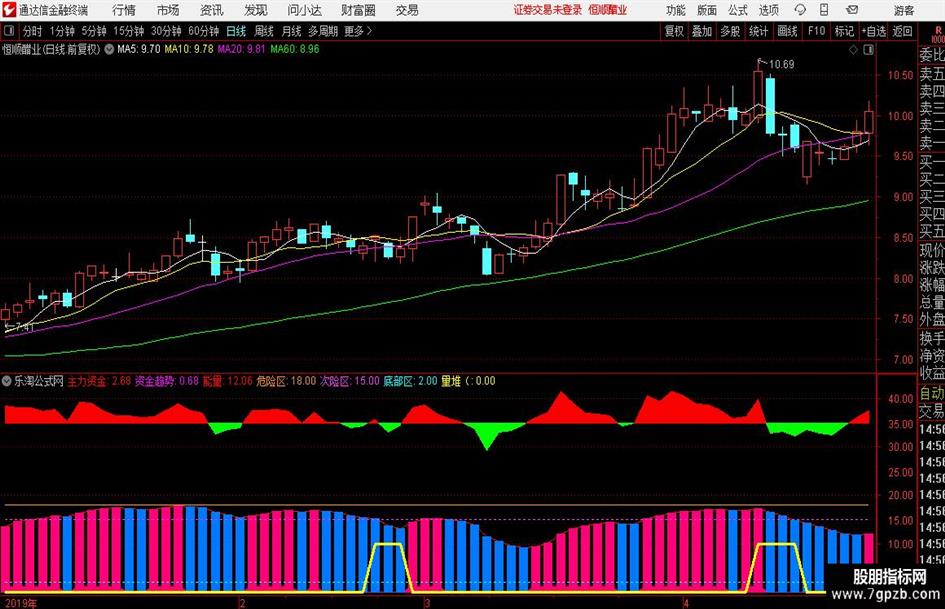Click the MA5: 9.70 indicator value
The image size is (945, 609).
click(139, 49)
